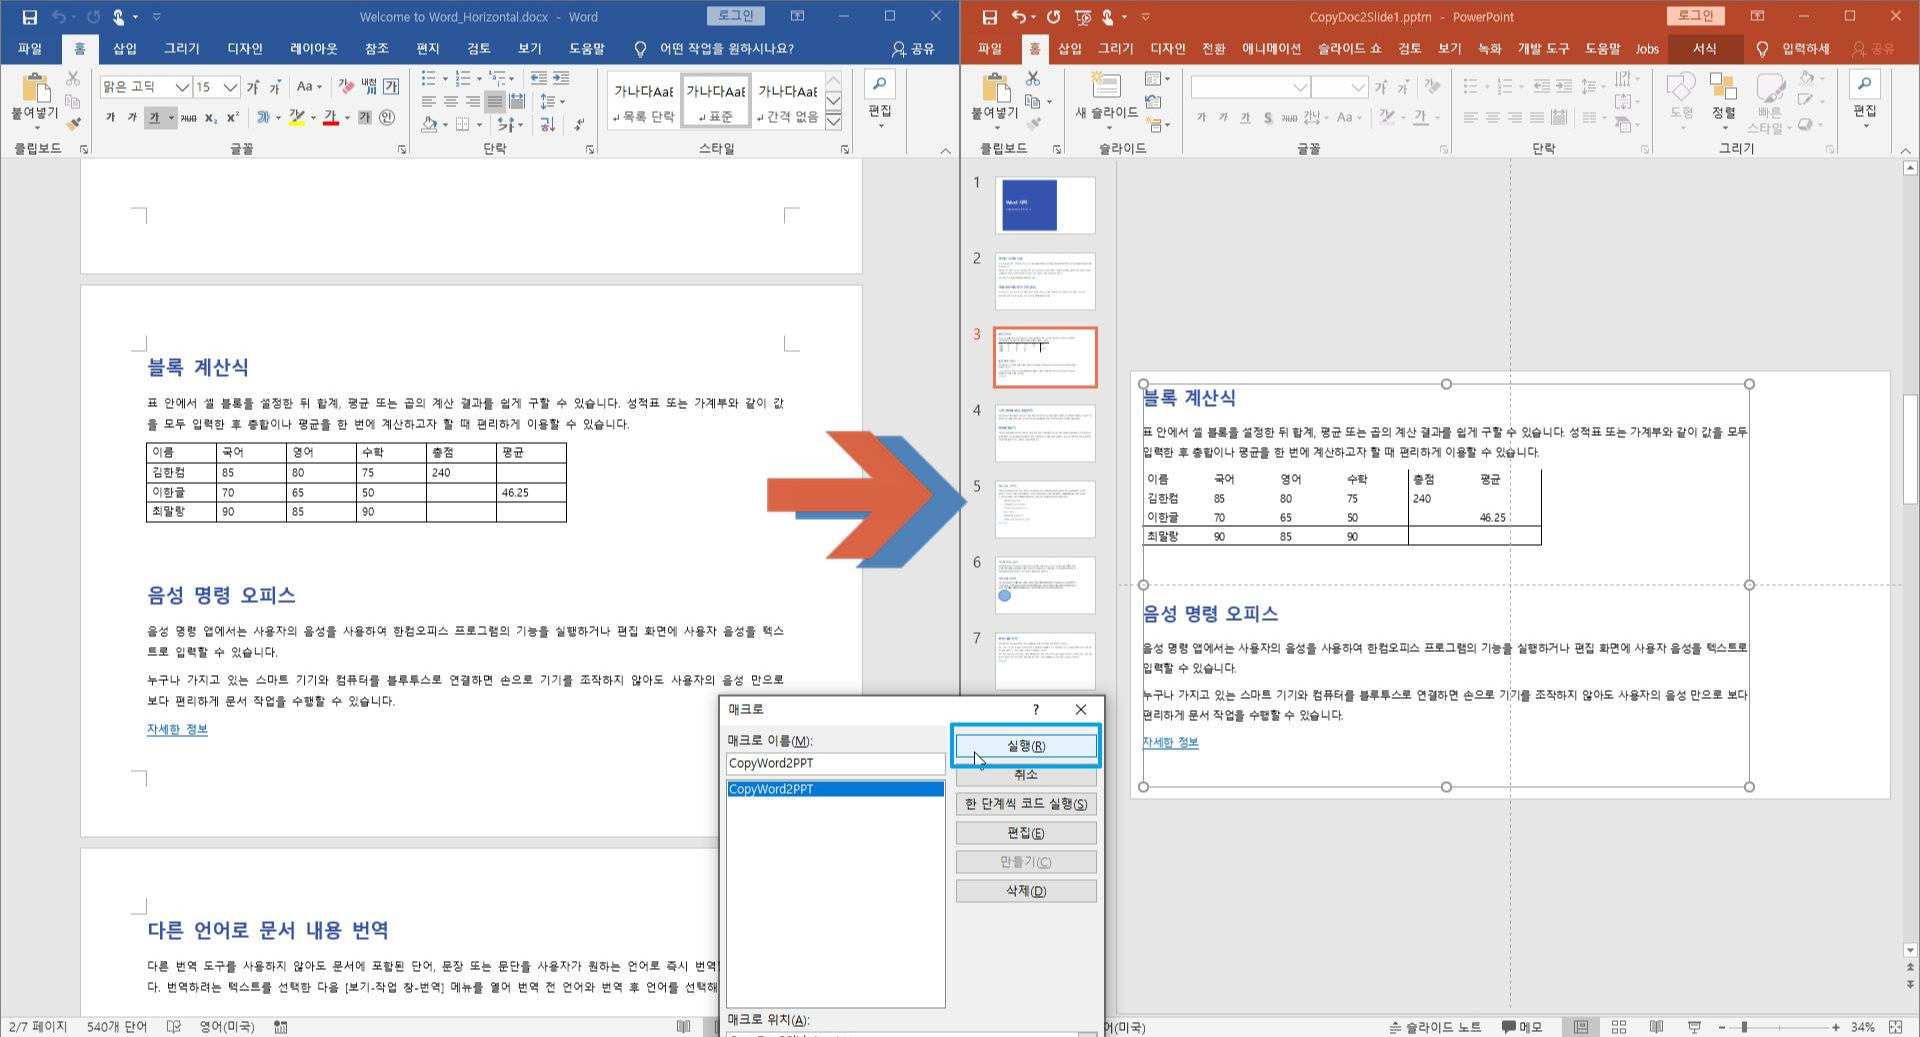Toggle character border in Word font group
This screenshot has height=1037, width=1920.
[391, 87]
